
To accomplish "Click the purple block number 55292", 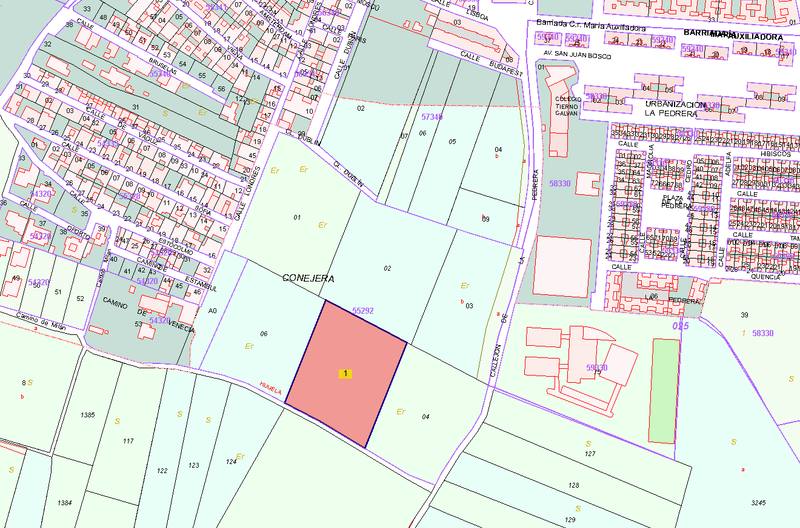I will (x=363, y=310).
